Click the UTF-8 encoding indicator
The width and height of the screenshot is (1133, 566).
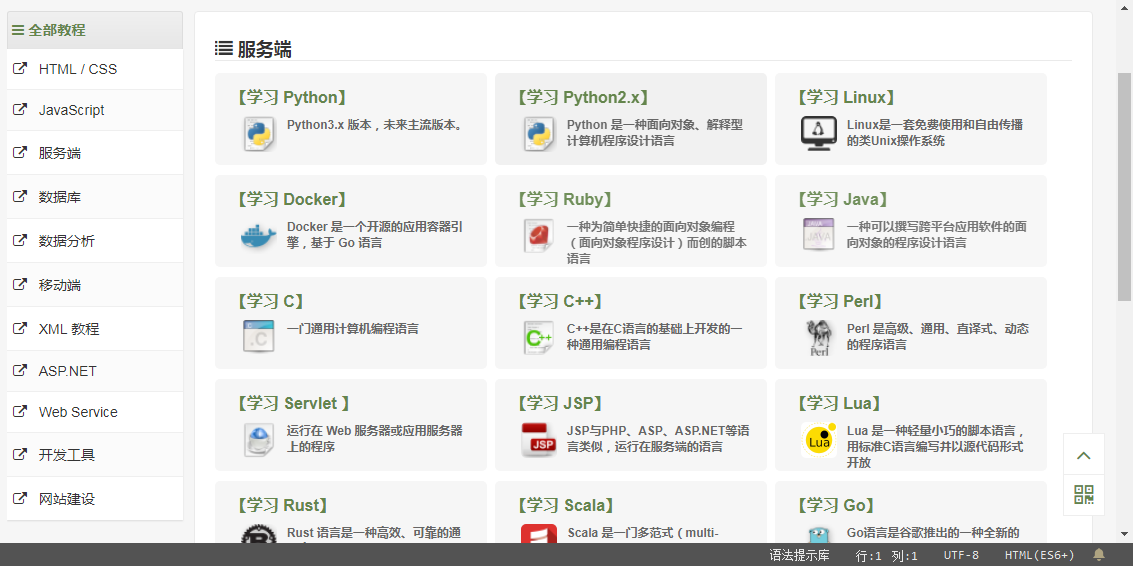click(x=962, y=555)
